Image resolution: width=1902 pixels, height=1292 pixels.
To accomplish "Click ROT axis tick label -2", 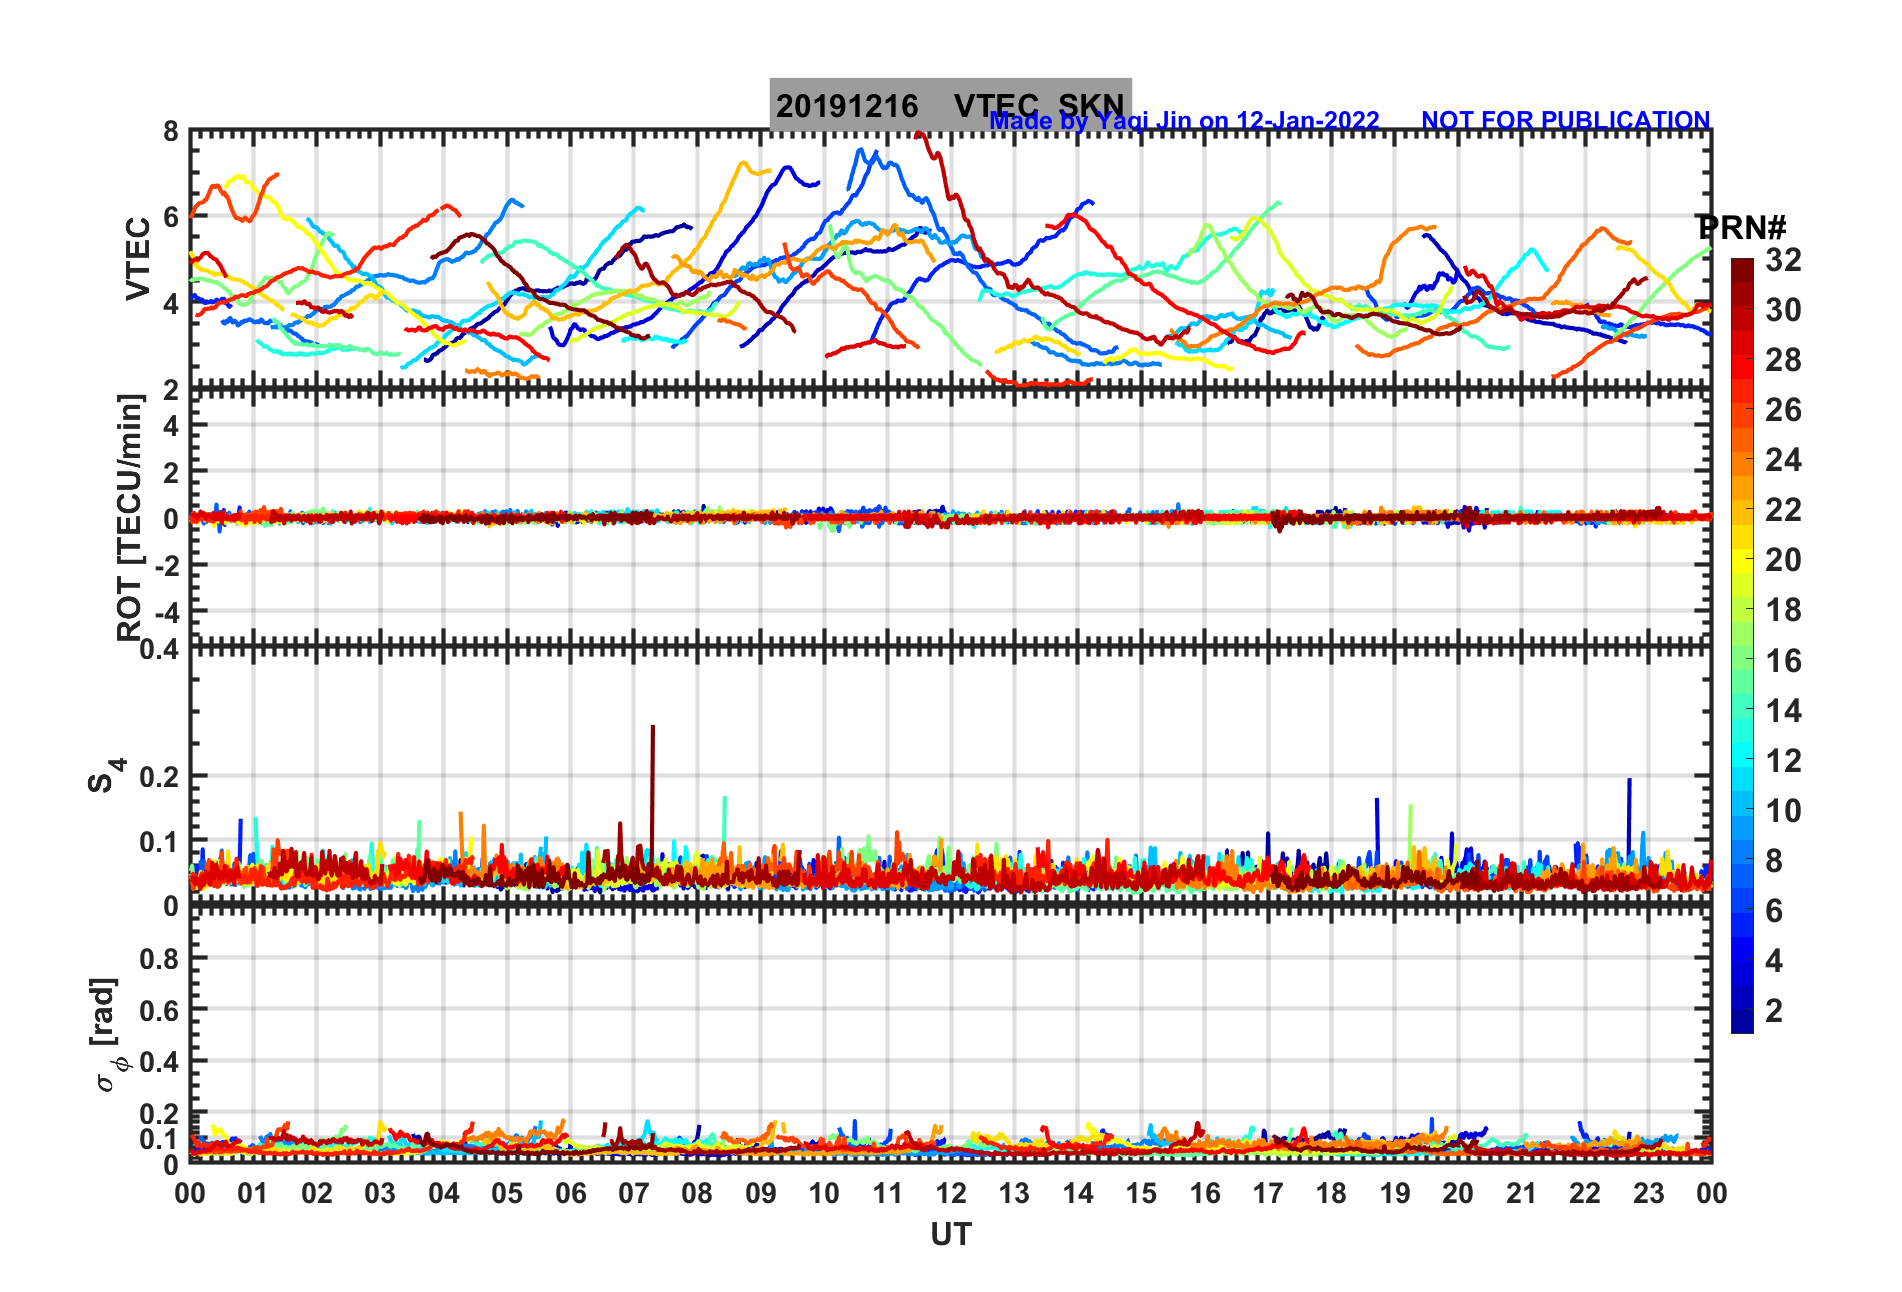I will click(166, 565).
